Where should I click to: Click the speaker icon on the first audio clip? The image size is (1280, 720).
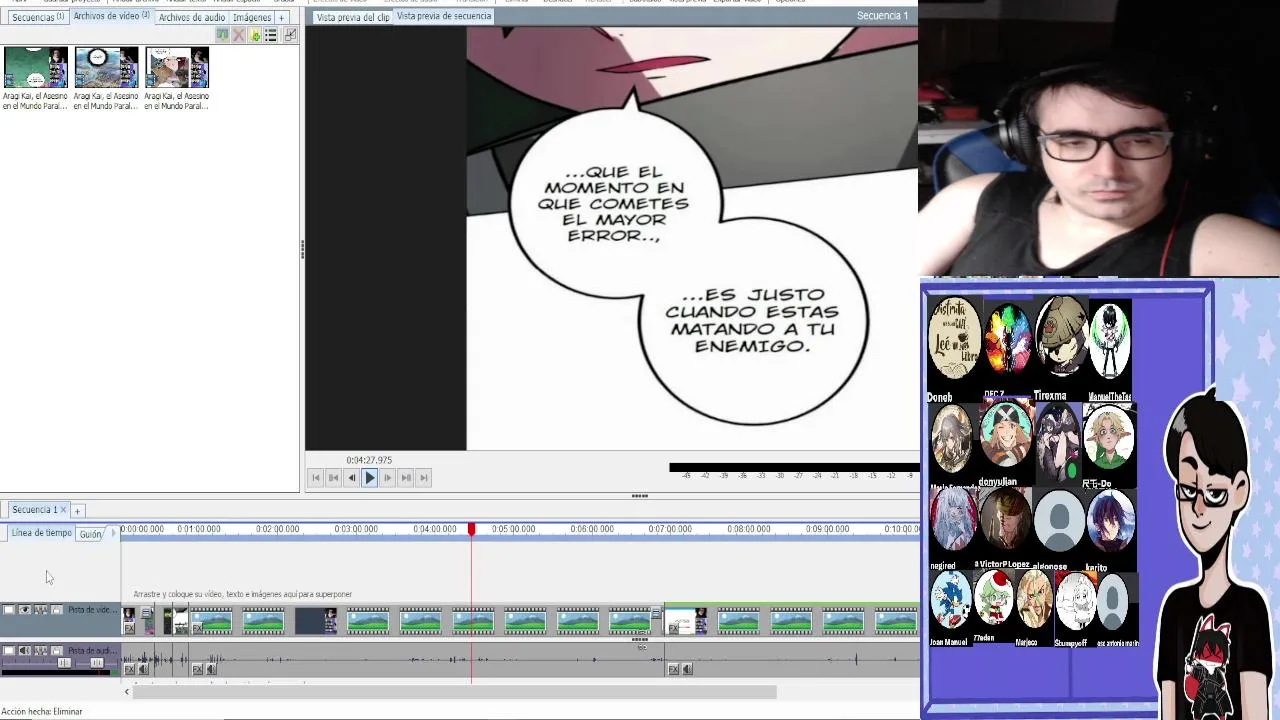[143, 669]
